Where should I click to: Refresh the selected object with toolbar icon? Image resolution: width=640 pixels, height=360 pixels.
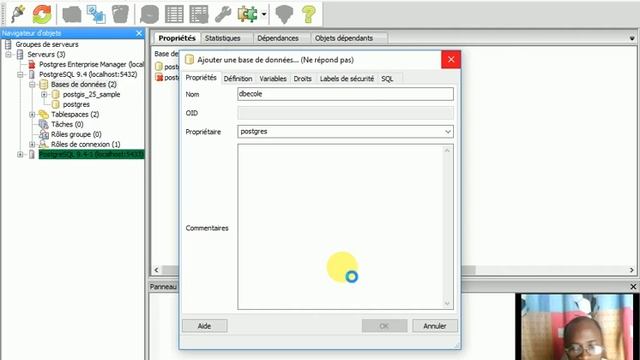point(42,14)
